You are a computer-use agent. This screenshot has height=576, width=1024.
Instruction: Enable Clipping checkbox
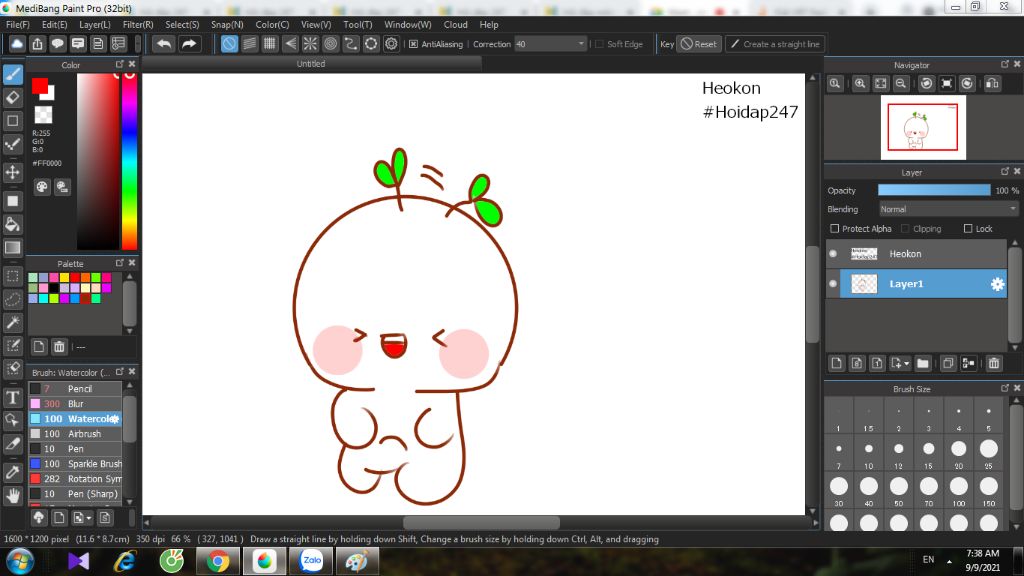point(905,229)
